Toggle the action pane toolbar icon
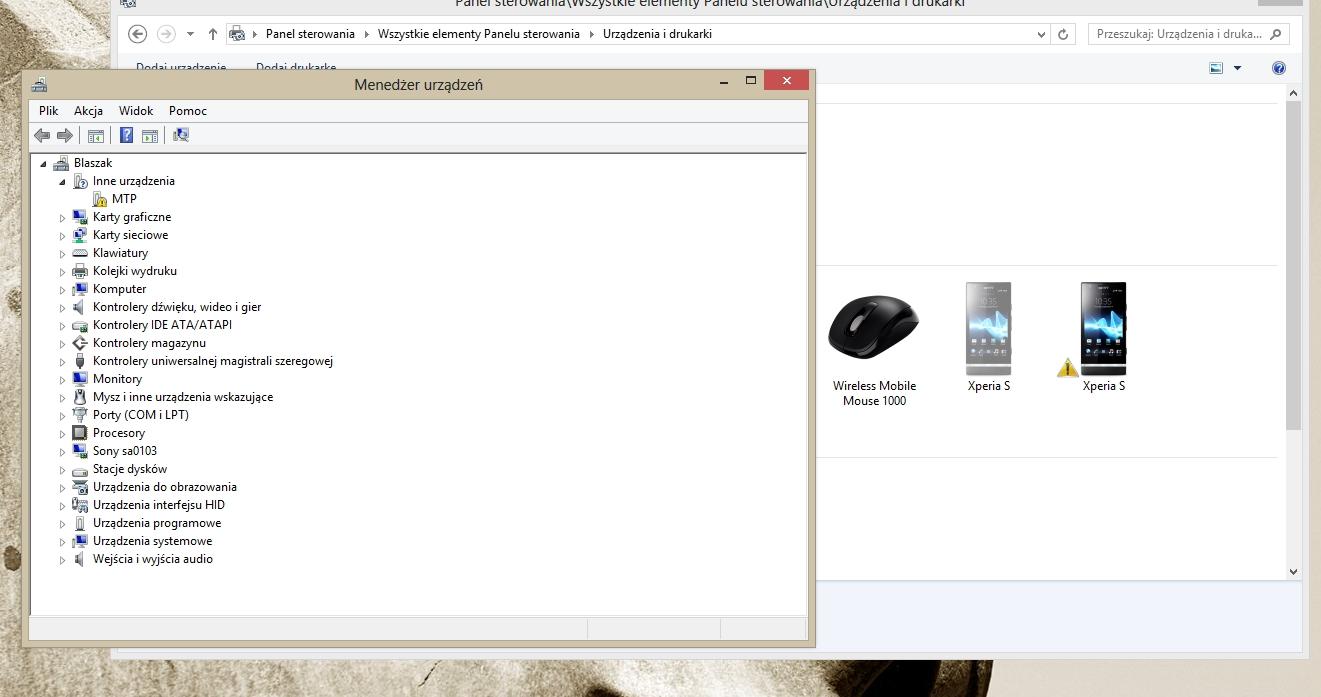 [150, 136]
